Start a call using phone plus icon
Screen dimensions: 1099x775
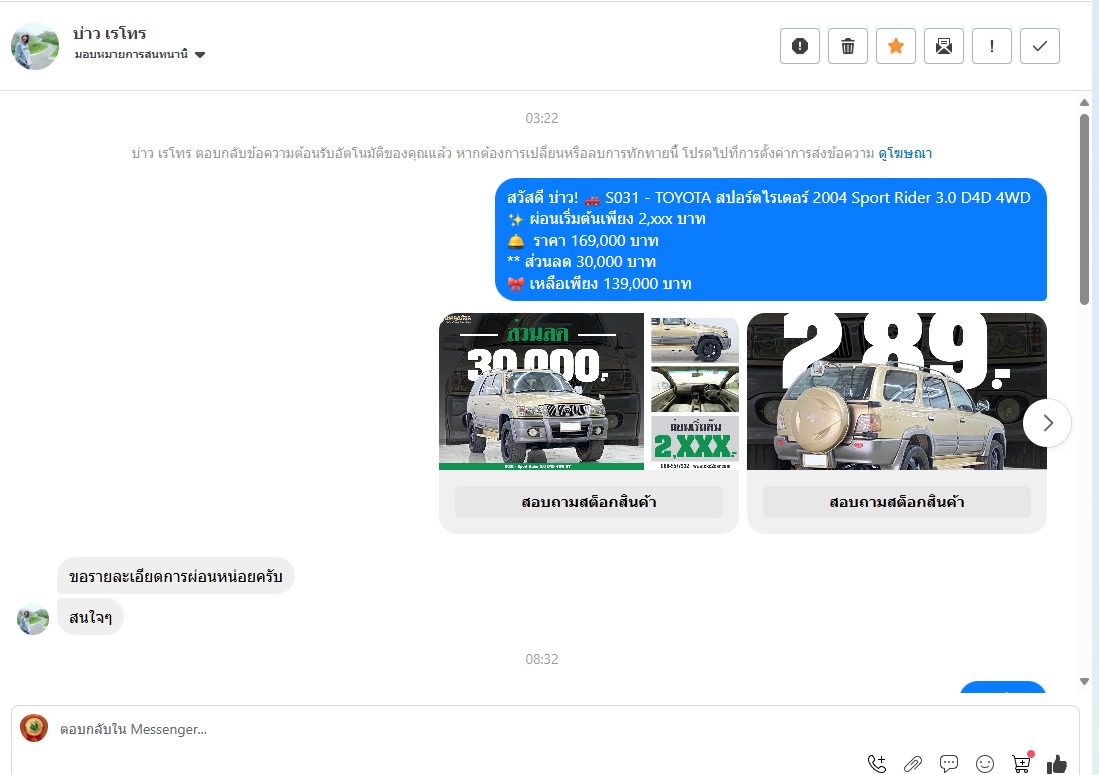click(x=877, y=764)
